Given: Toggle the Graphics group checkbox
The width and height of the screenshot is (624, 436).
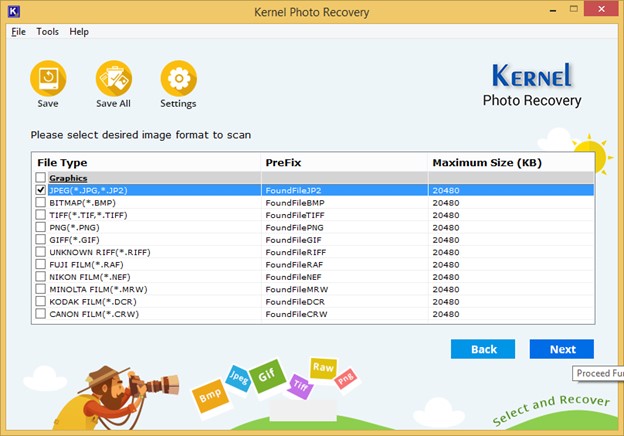Looking at the screenshot, I should (41, 177).
